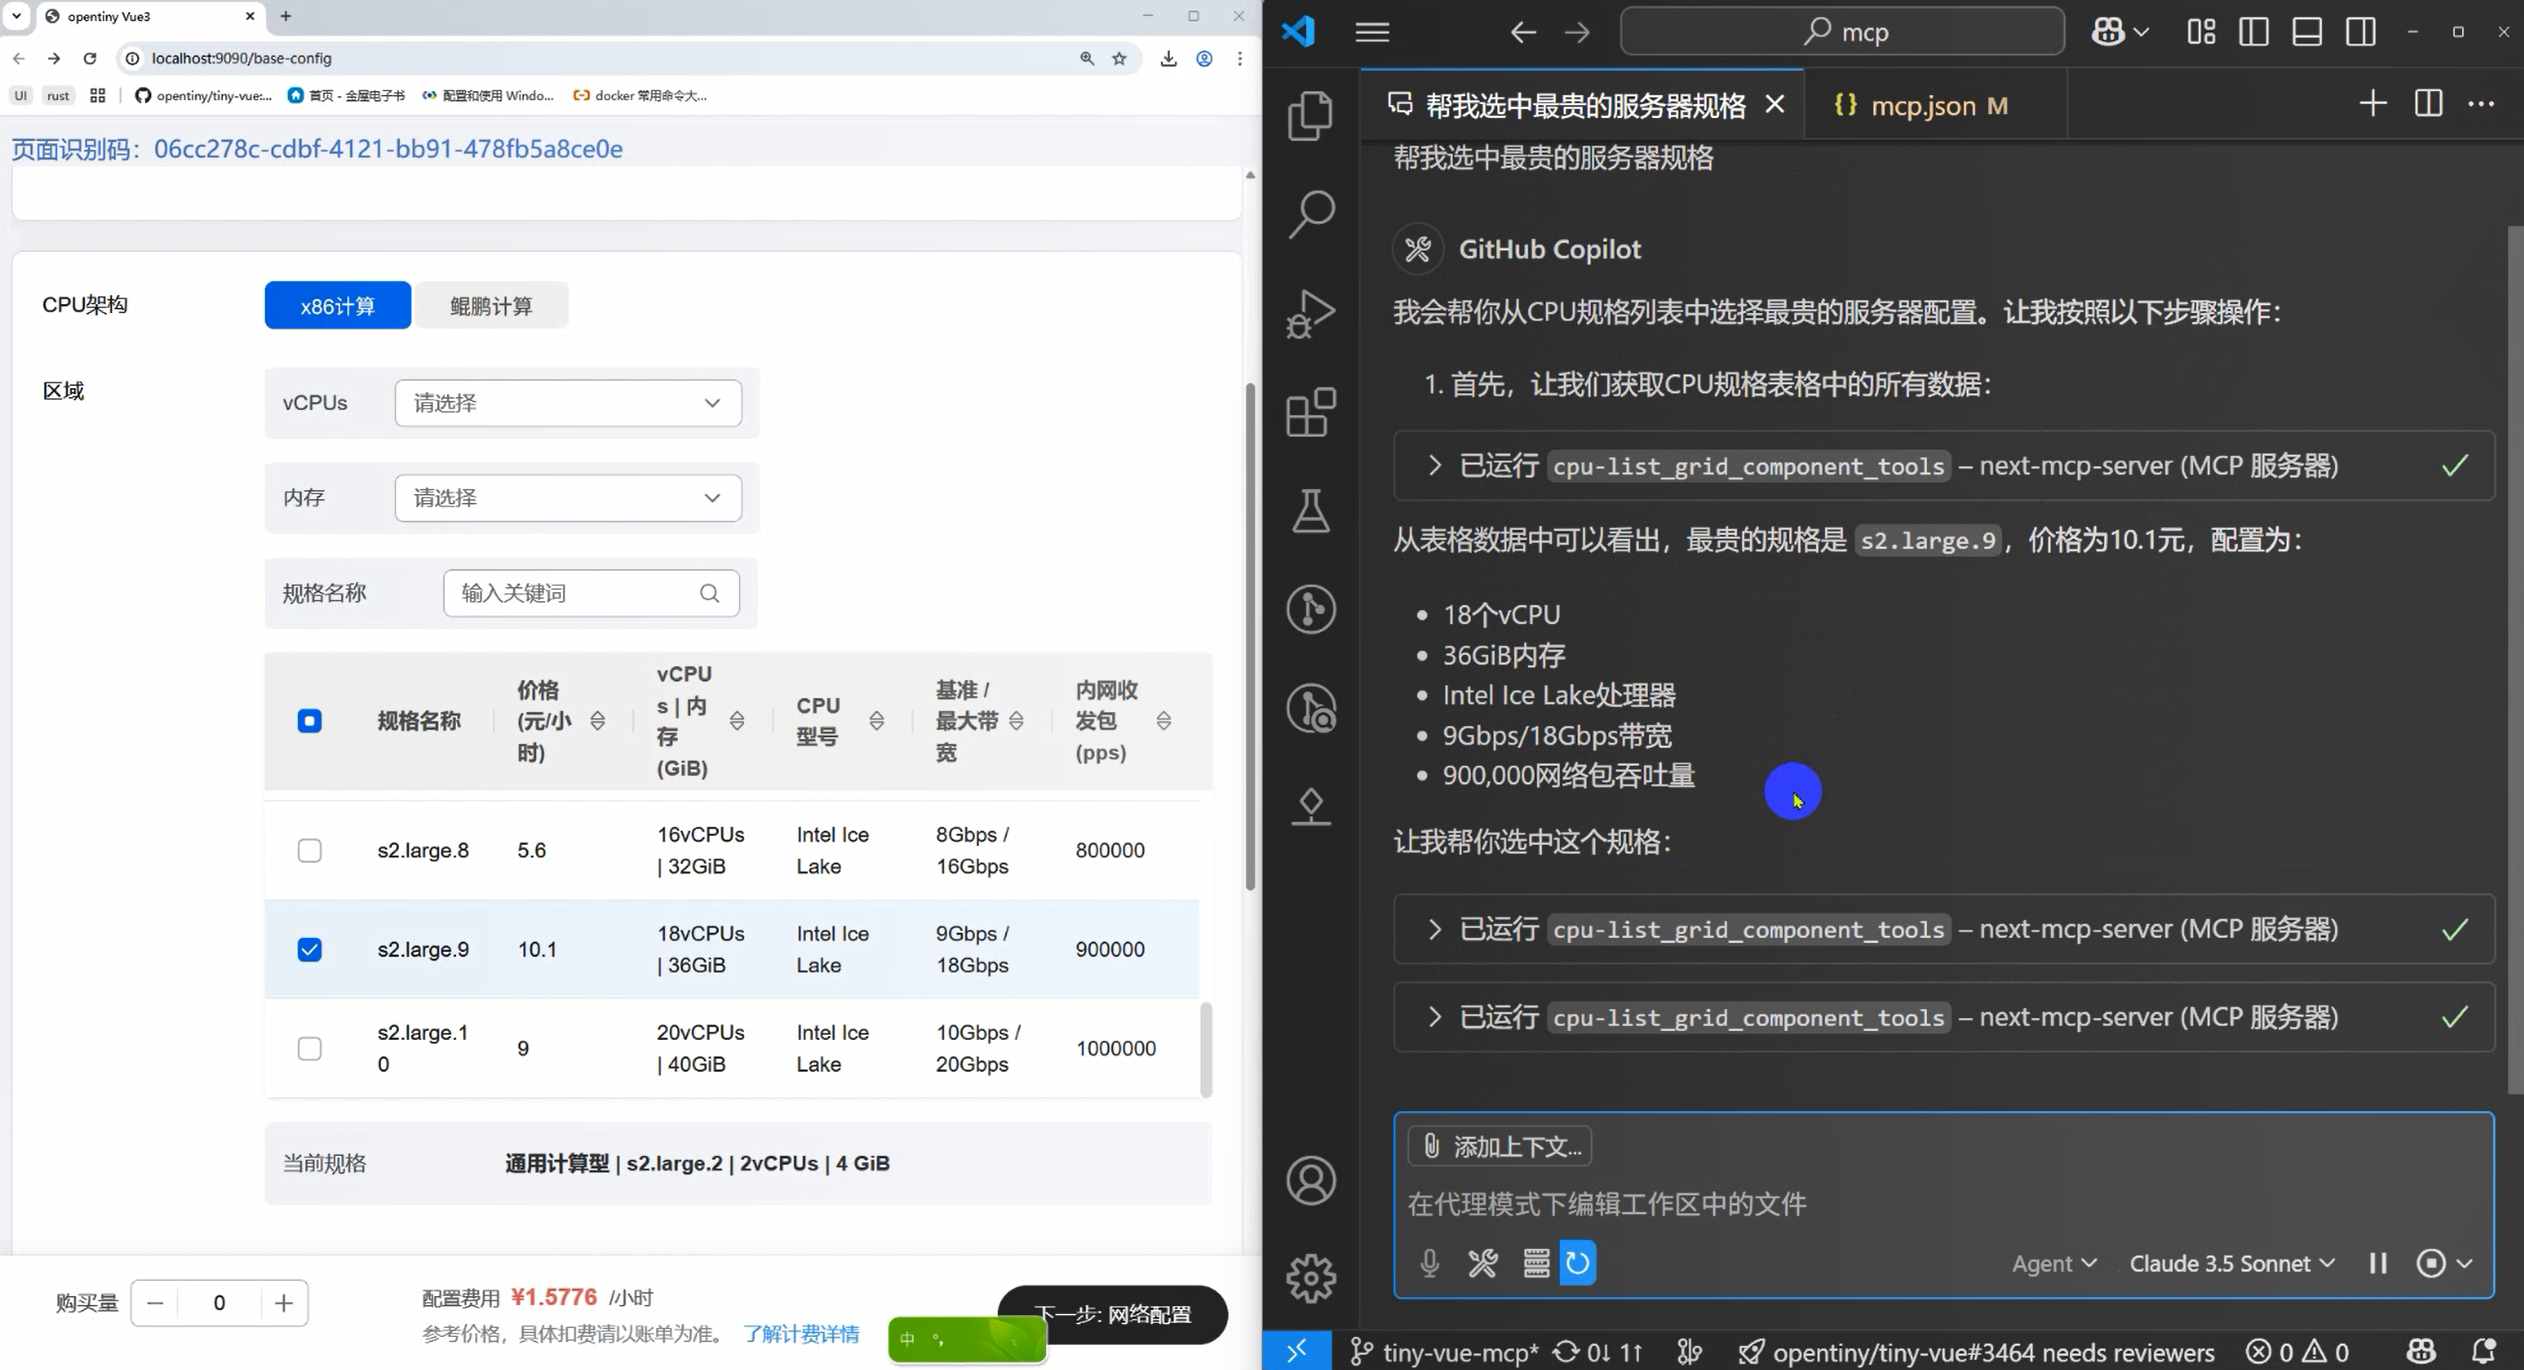Open the tools picker (wrench icon) in chat
Viewport: 2524px width, 1370px height.
[x=1483, y=1262]
